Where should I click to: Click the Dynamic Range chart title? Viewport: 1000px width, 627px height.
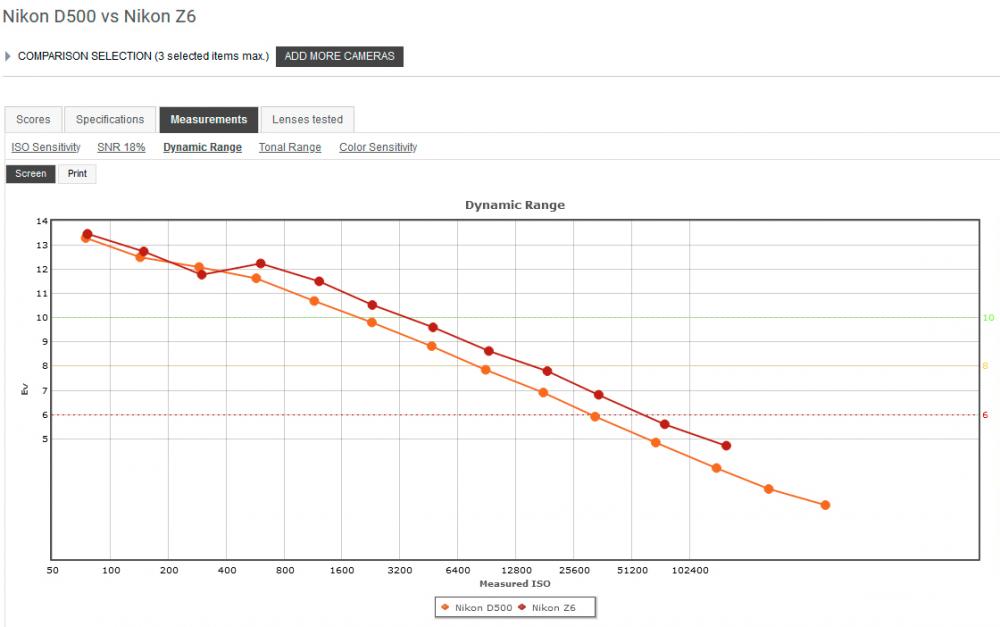(x=515, y=205)
